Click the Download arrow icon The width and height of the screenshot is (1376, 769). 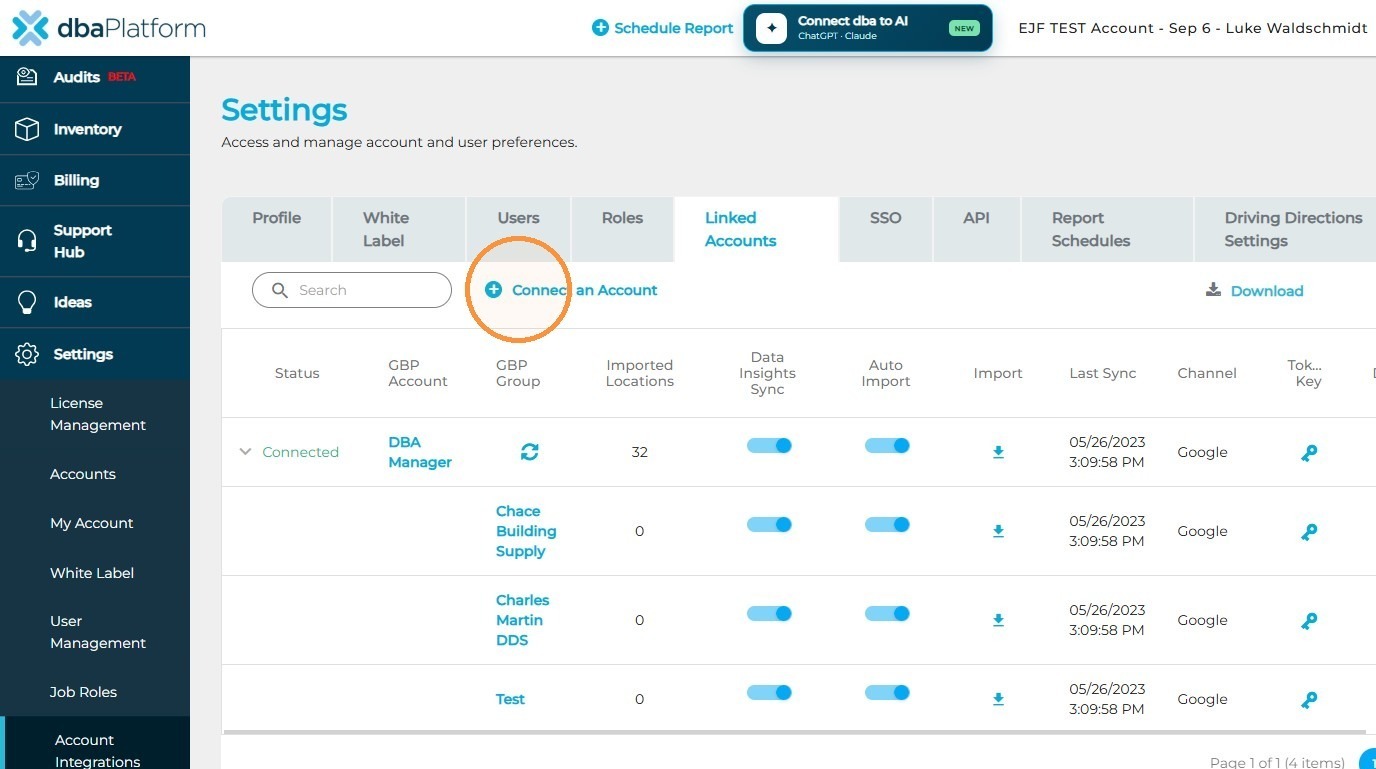click(1213, 290)
